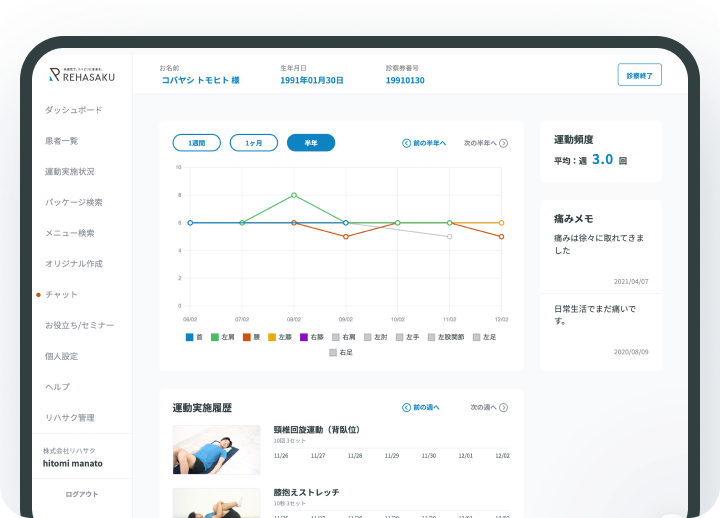The image size is (720, 518).
Task: Click the gray data point at 11/02
Action: click(450, 237)
